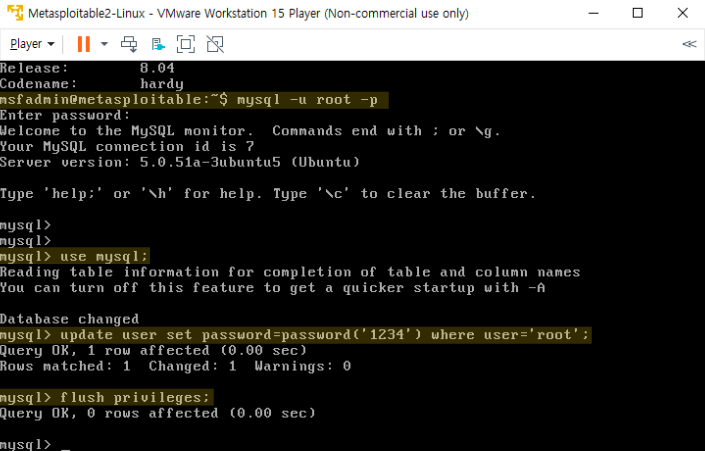Click the 'use mysql;' command line
This screenshot has height=451, width=705.
pyautogui.click(x=75, y=257)
